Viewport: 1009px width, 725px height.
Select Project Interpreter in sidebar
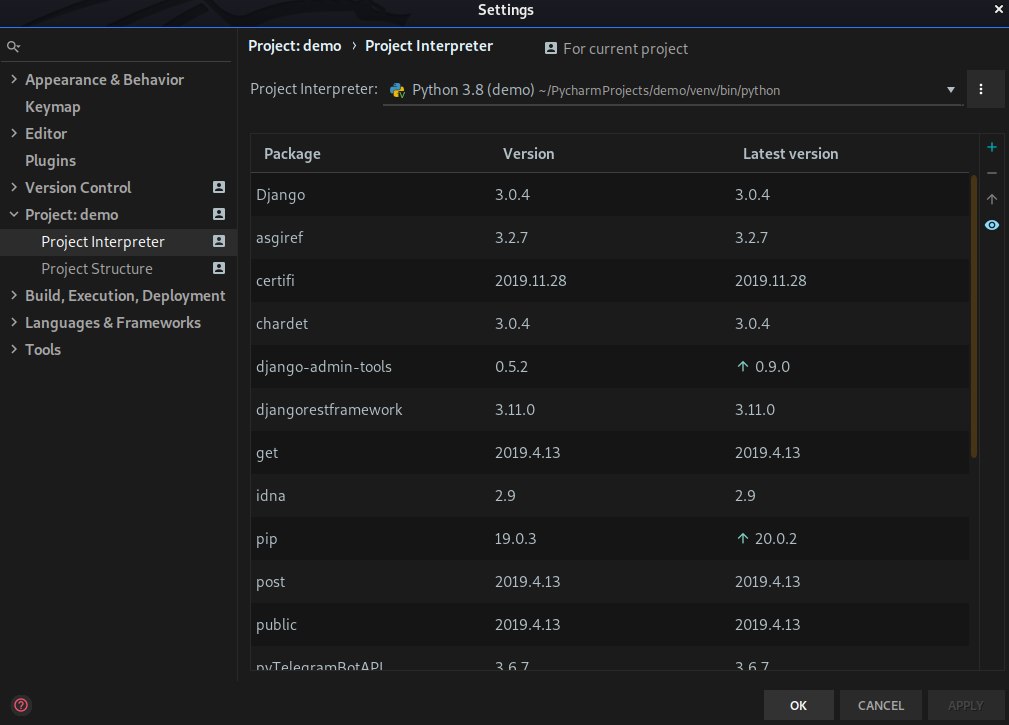pyautogui.click(x=103, y=242)
